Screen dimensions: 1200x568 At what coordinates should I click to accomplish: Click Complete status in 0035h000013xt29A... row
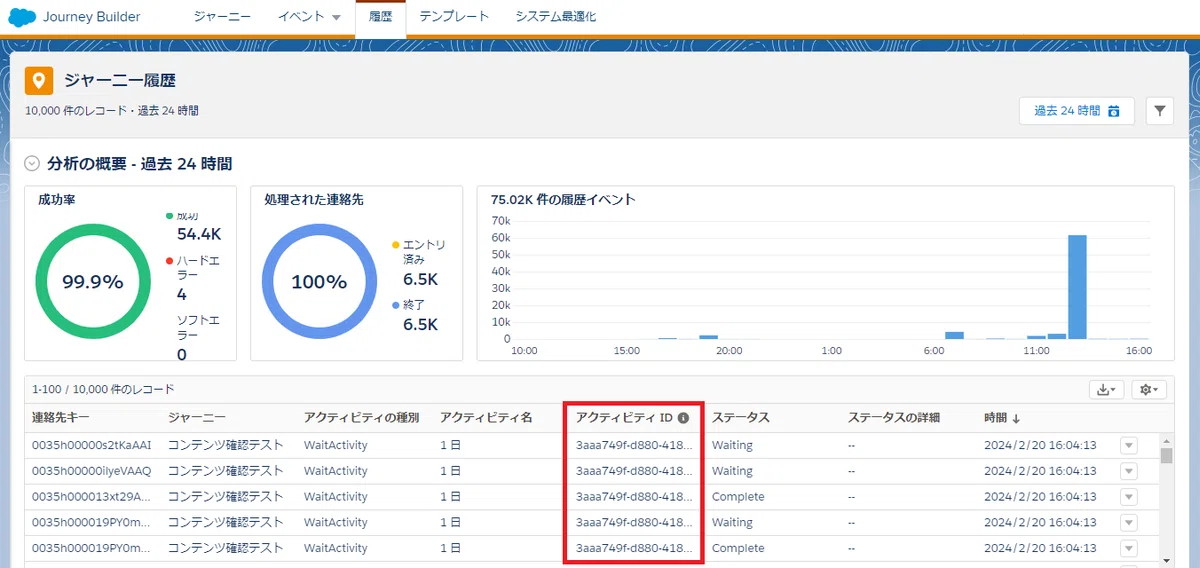click(738, 497)
